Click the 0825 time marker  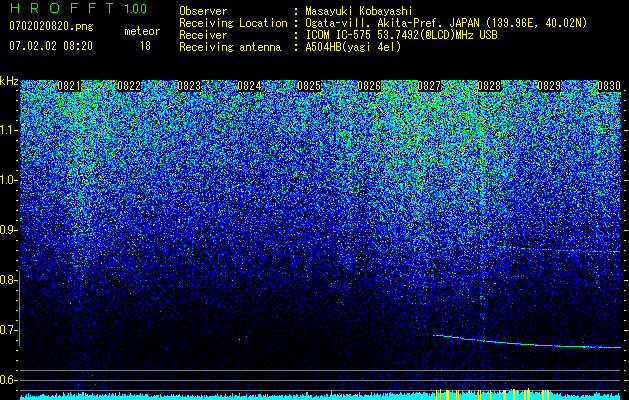click(x=309, y=86)
